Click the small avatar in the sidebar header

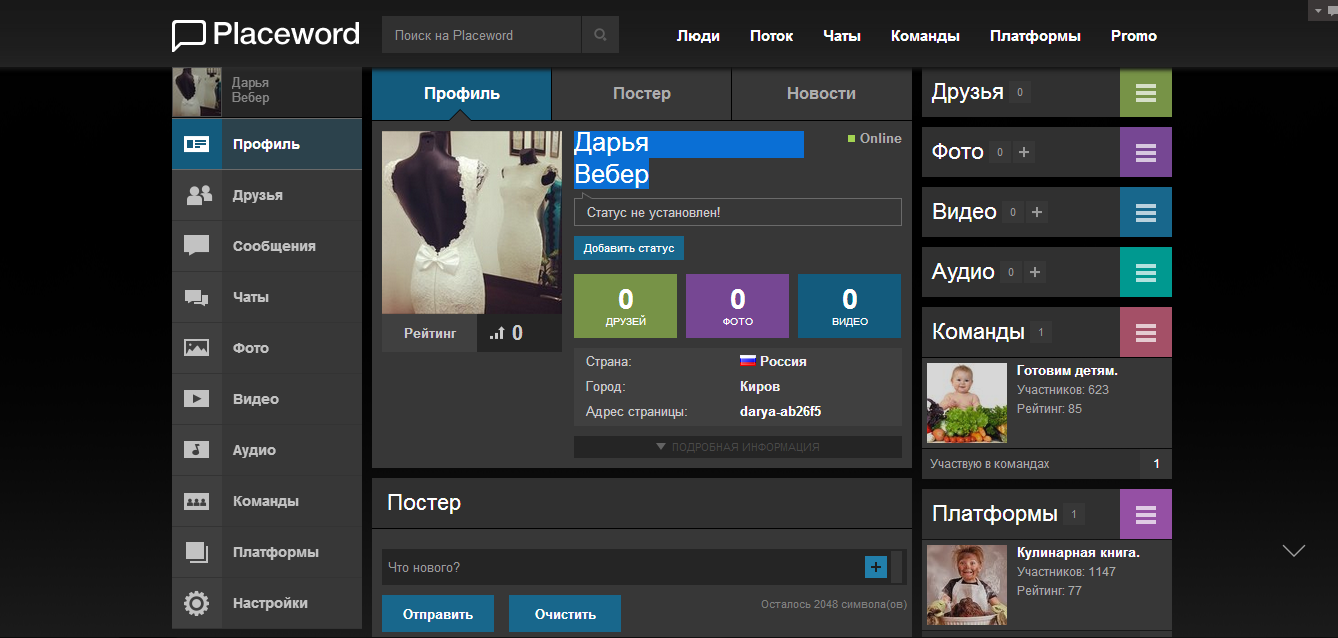coord(197,92)
